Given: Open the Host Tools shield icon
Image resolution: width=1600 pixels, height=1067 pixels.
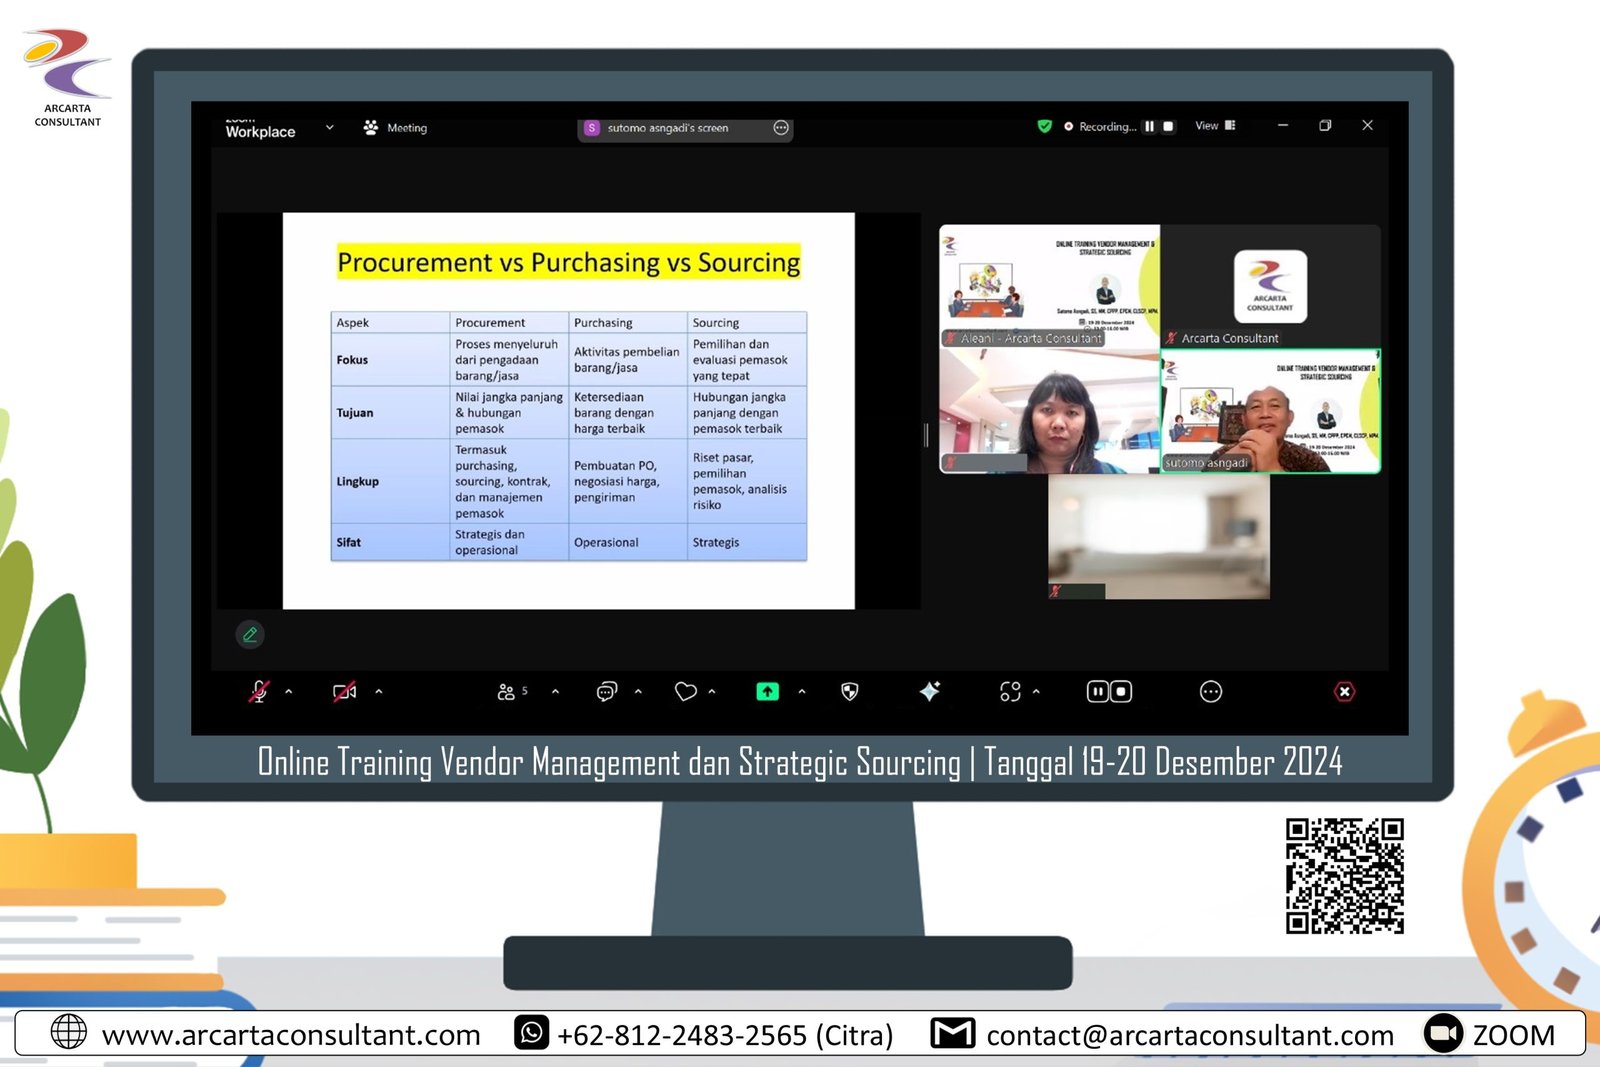Looking at the screenshot, I should click(x=849, y=692).
